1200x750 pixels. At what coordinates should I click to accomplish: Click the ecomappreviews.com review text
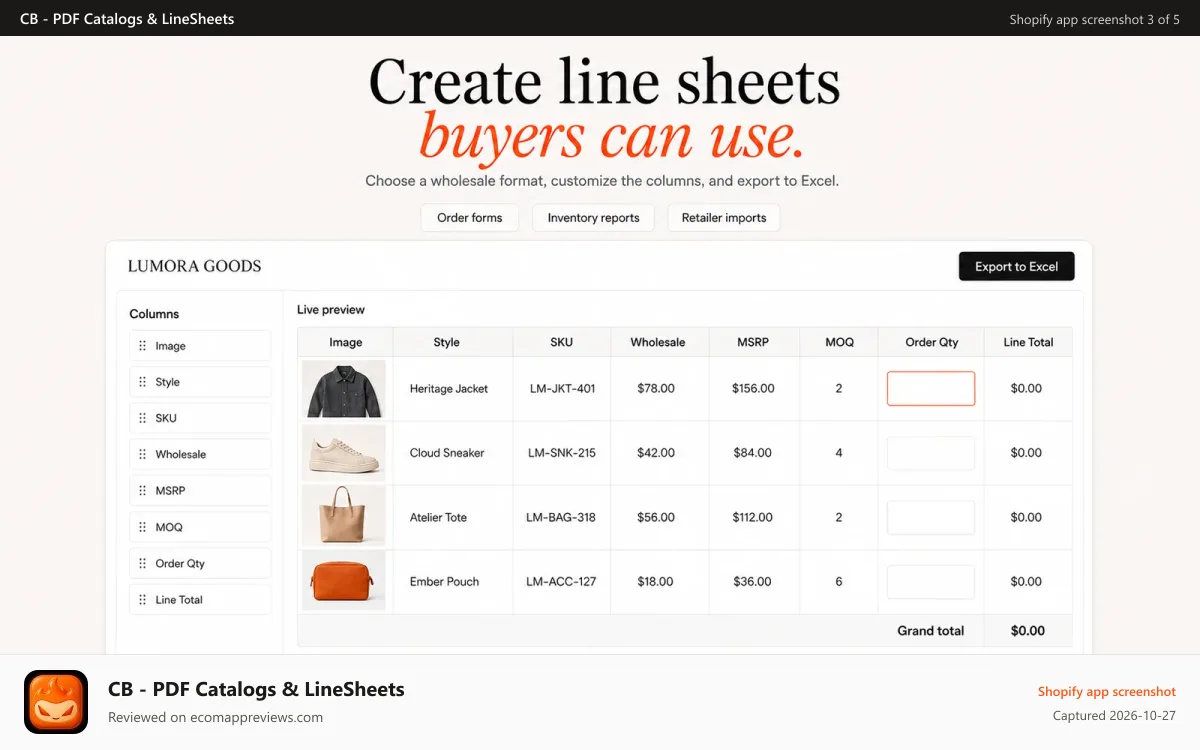(215, 717)
